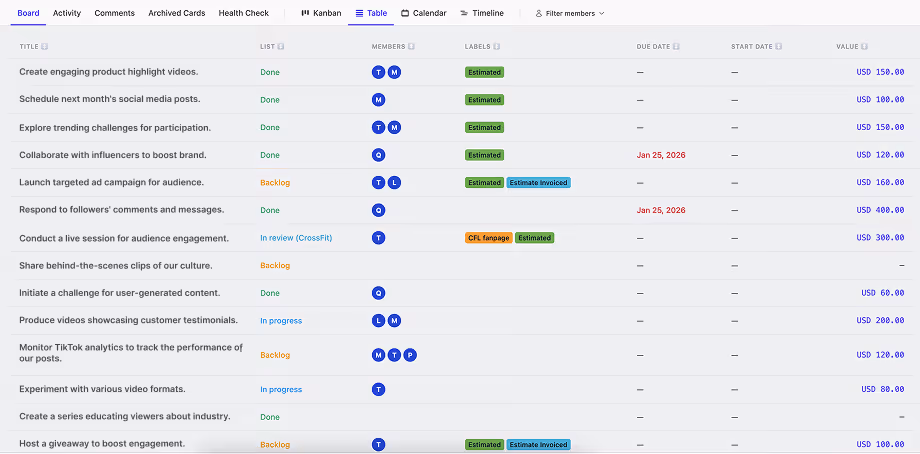Click due date on Respond to followers' comments row
The height and width of the screenshot is (454, 920).
point(661,210)
